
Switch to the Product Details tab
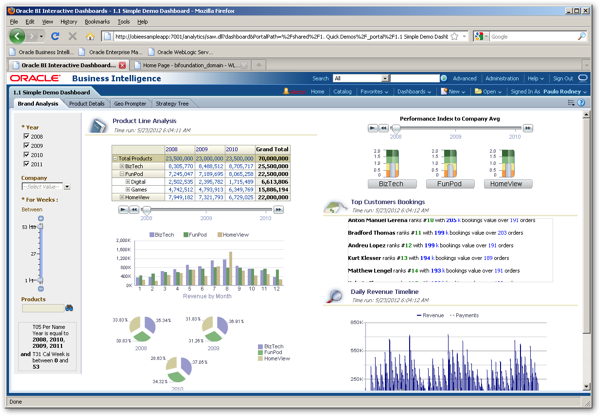point(87,104)
